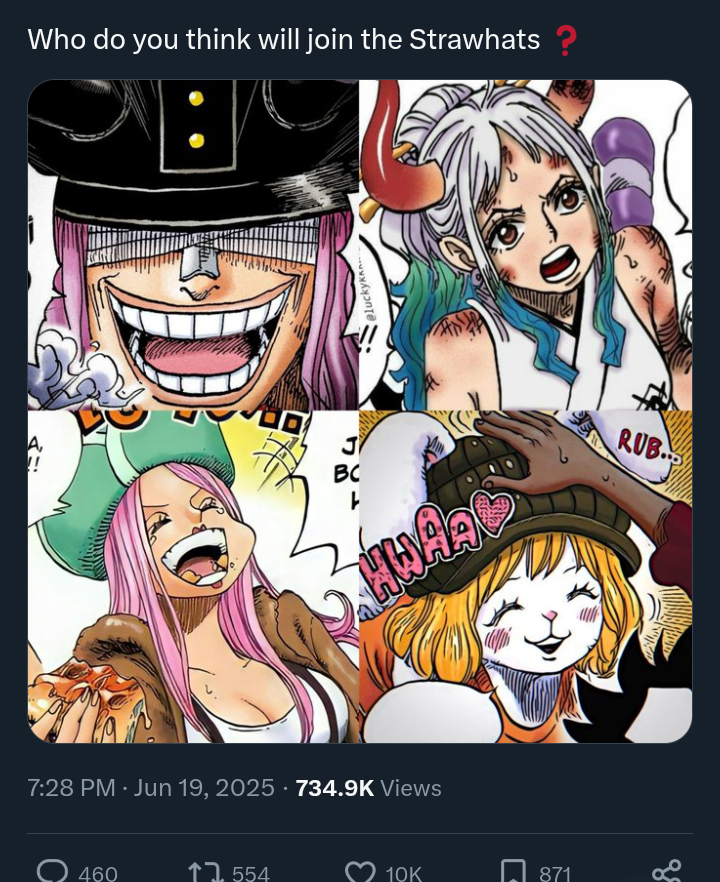720x882 pixels.
Task: Click the red question mark emoji
Action: click(x=564, y=41)
